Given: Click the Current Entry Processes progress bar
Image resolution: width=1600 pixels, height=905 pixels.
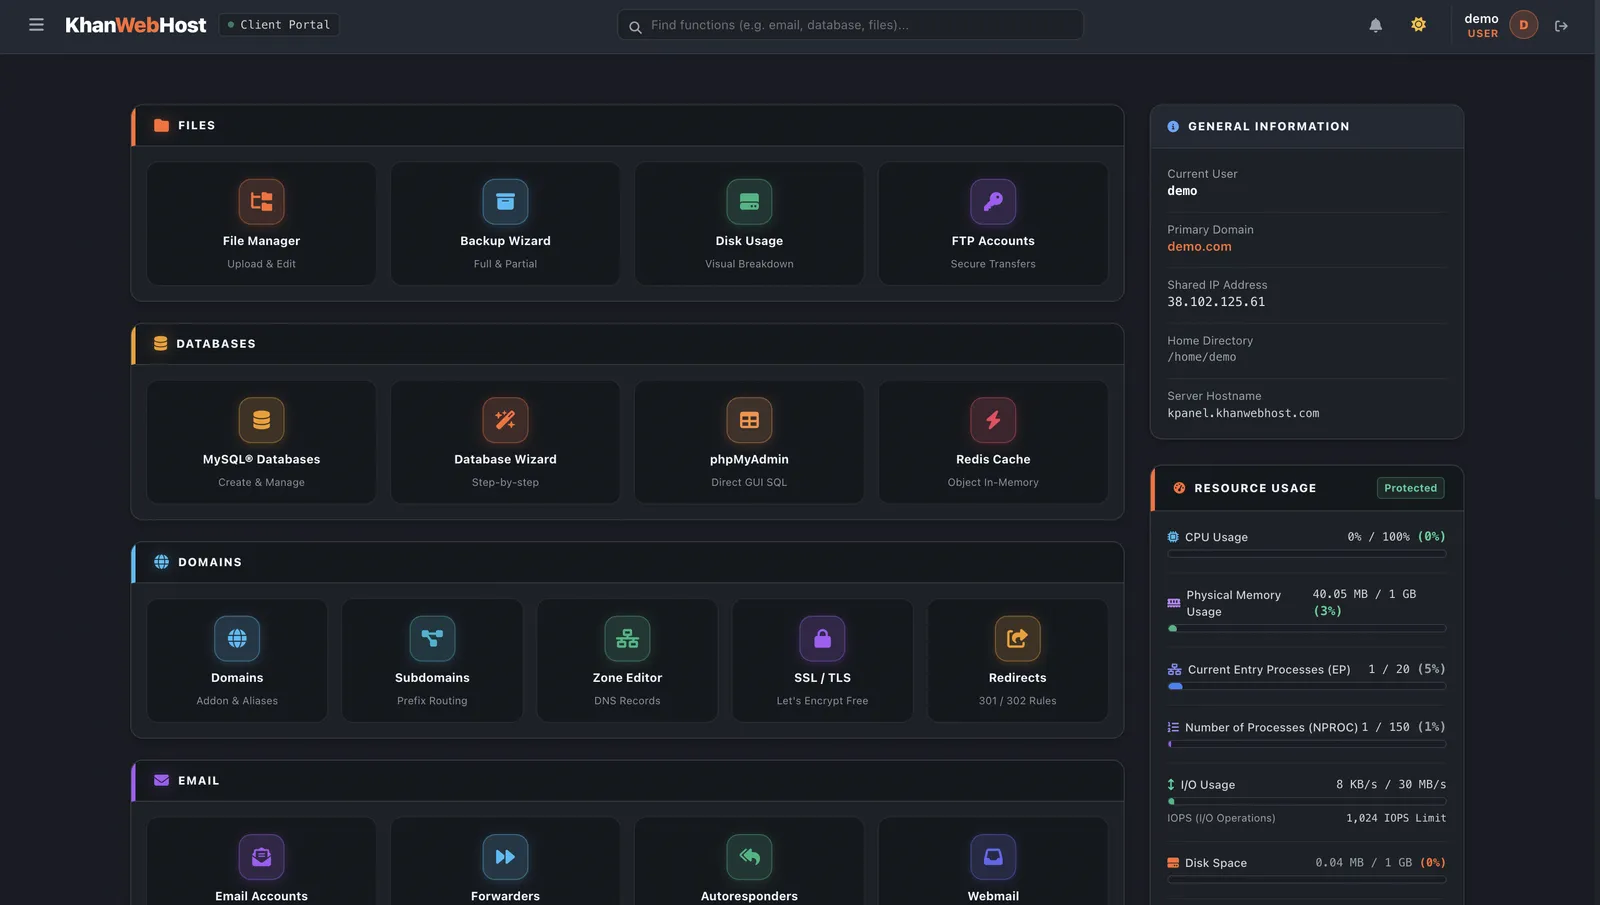Looking at the screenshot, I should pos(1306,687).
